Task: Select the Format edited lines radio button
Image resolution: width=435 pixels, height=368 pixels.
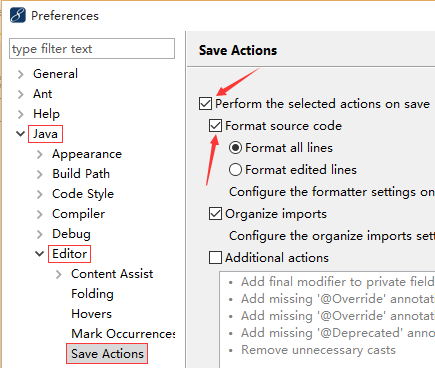Action: 235,170
